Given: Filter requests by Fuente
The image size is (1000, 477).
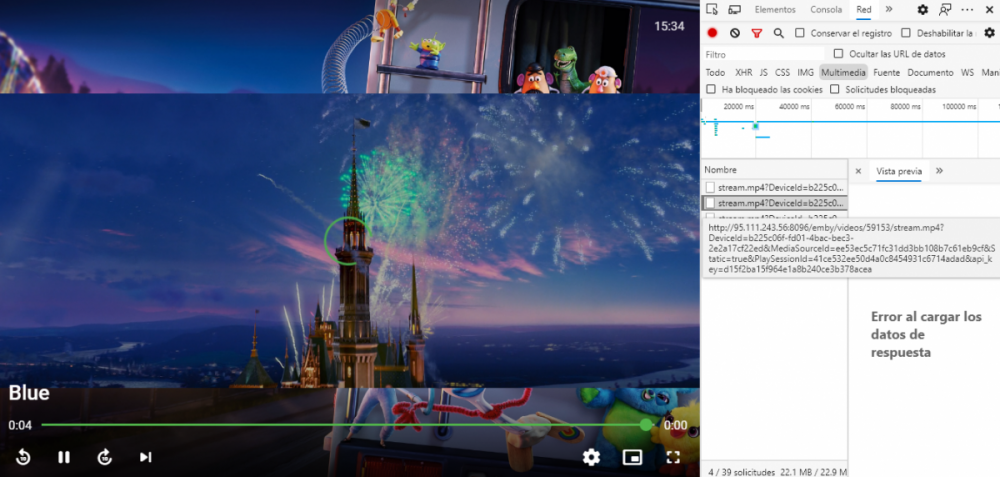Looking at the screenshot, I should [x=886, y=73].
